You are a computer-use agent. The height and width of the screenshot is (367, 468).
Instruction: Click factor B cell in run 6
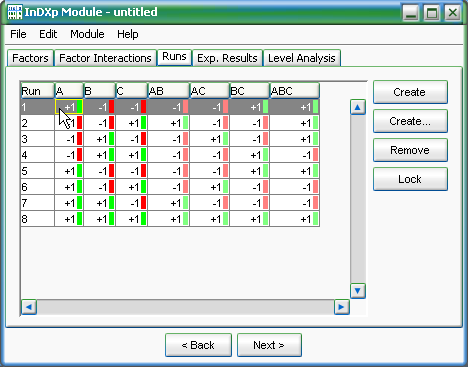99,187
